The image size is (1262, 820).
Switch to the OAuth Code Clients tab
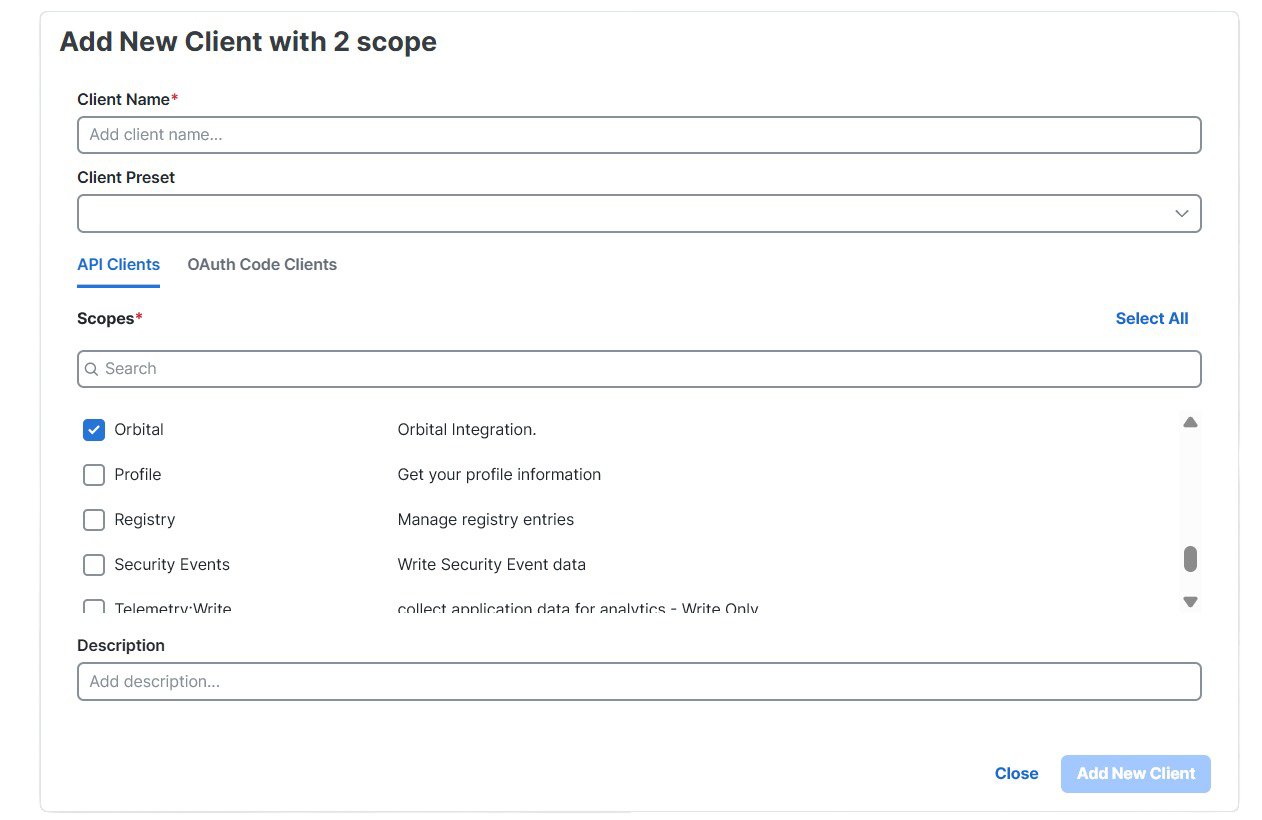pyautogui.click(x=262, y=264)
